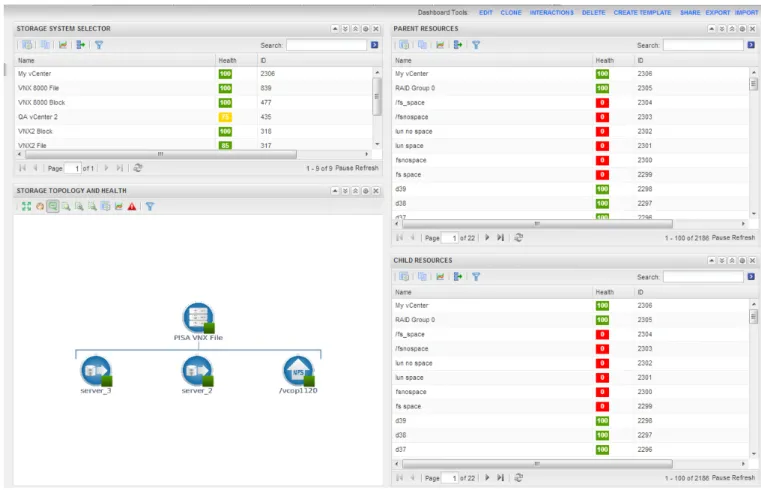Click the chart icon in Child Resources toolbar
Image resolution: width=761 pixels, height=490 pixels.
click(x=440, y=277)
